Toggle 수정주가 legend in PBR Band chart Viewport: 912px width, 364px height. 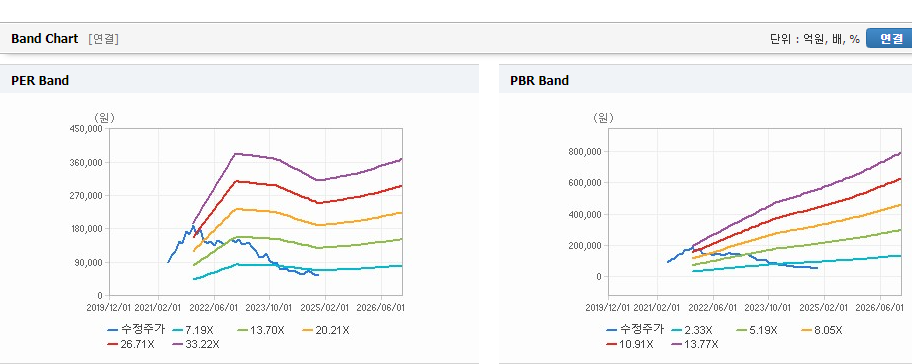coord(635,330)
